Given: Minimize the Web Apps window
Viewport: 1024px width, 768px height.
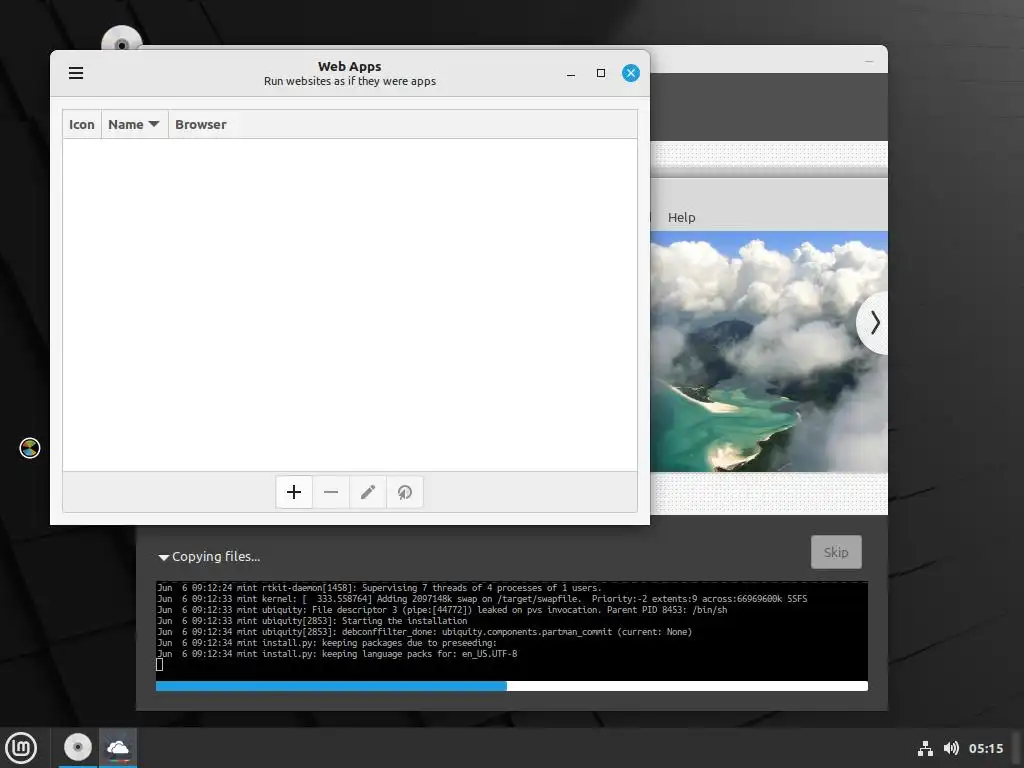Looking at the screenshot, I should pos(571,73).
